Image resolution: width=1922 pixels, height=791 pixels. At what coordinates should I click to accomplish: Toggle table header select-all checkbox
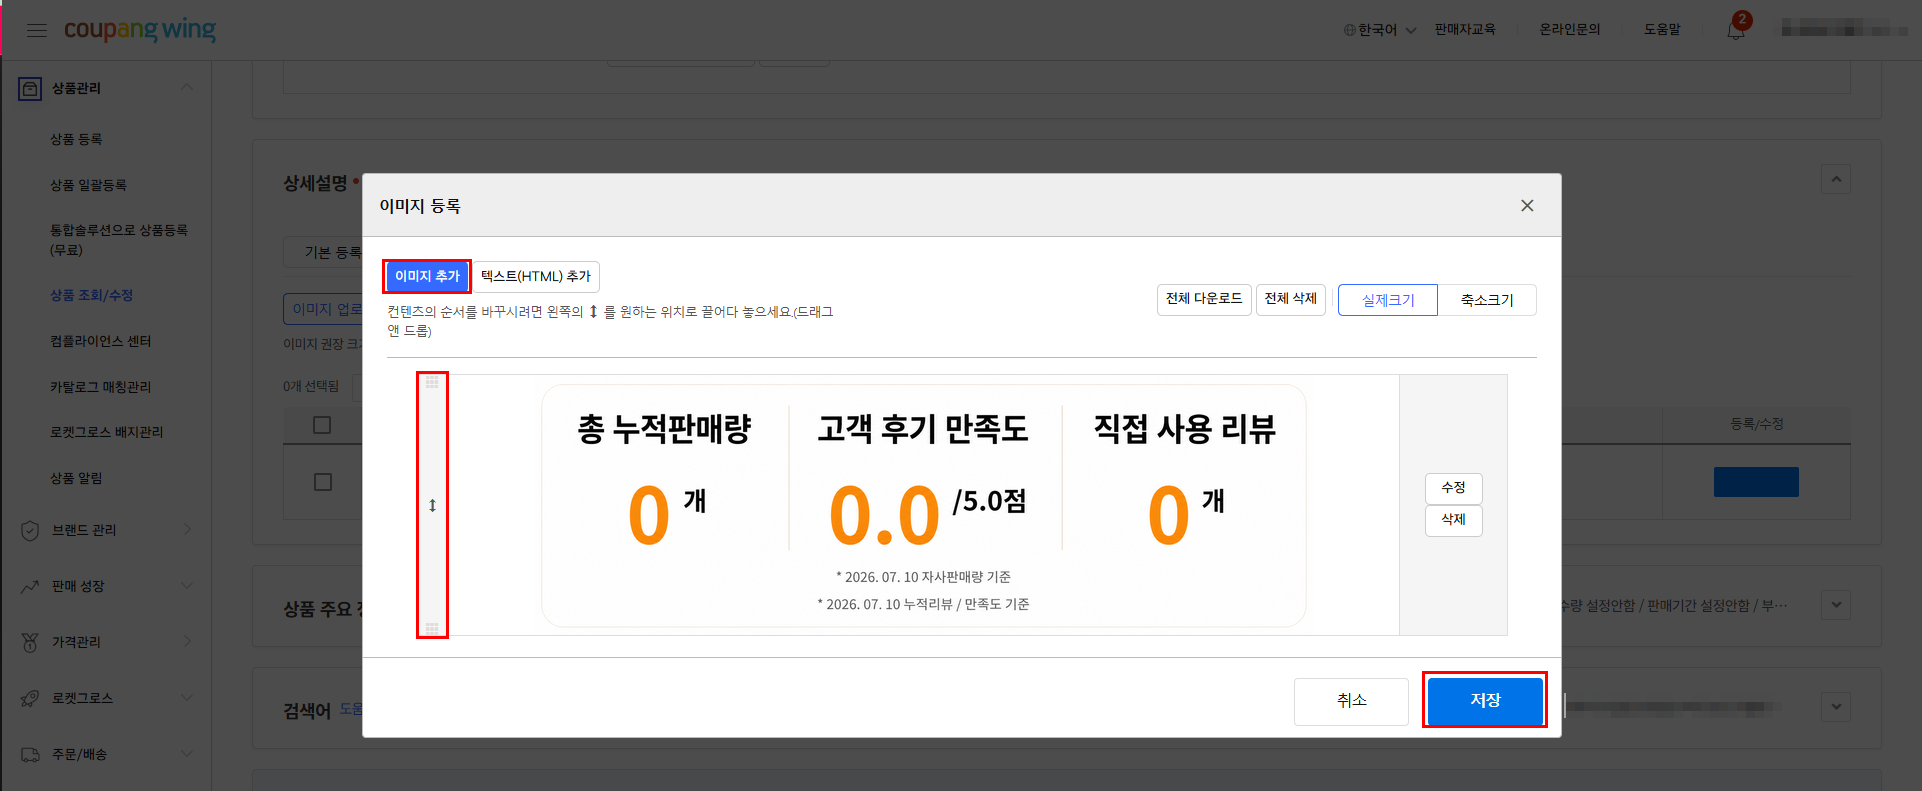tap(322, 425)
